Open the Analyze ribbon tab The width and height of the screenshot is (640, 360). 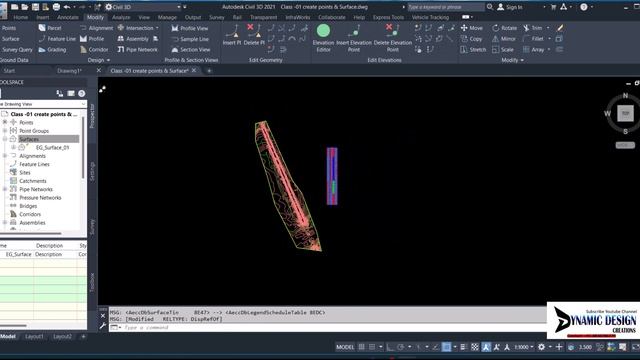[x=121, y=17]
